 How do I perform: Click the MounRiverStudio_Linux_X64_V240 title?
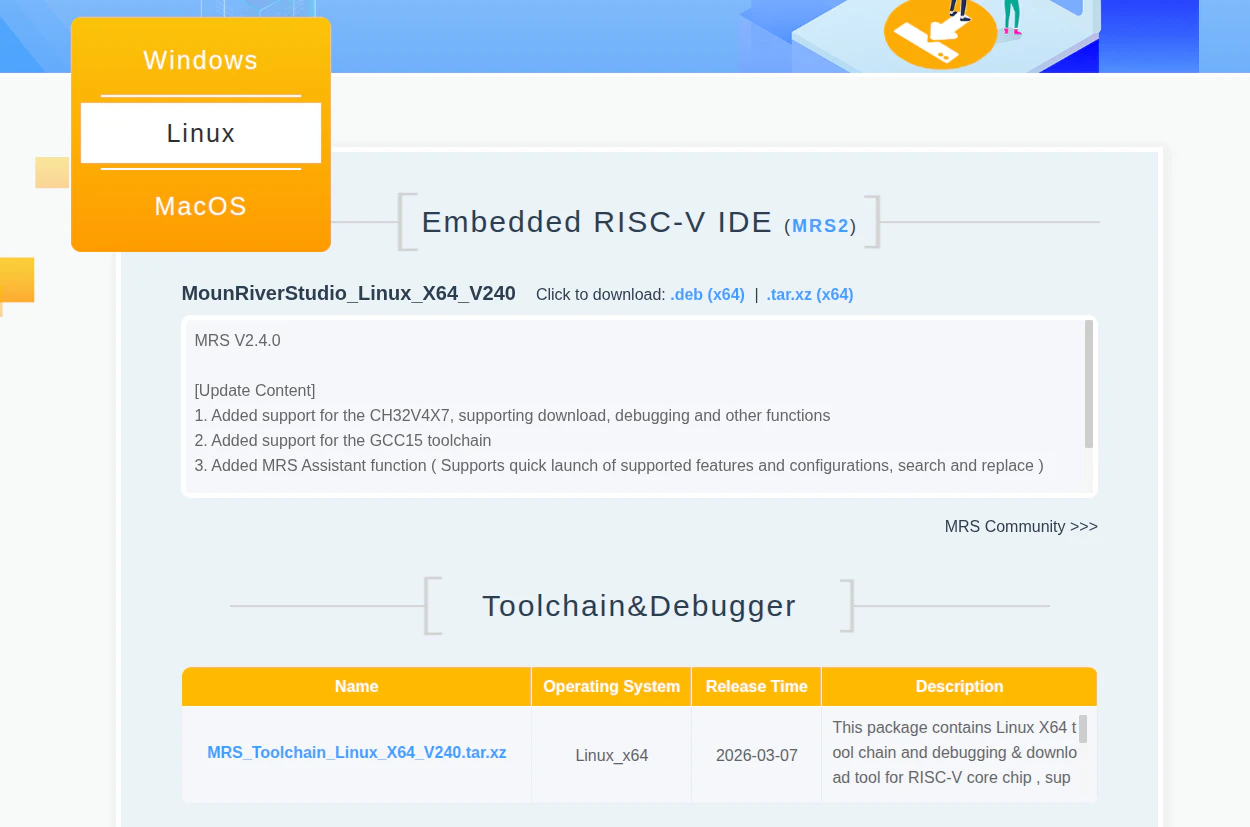(x=349, y=293)
